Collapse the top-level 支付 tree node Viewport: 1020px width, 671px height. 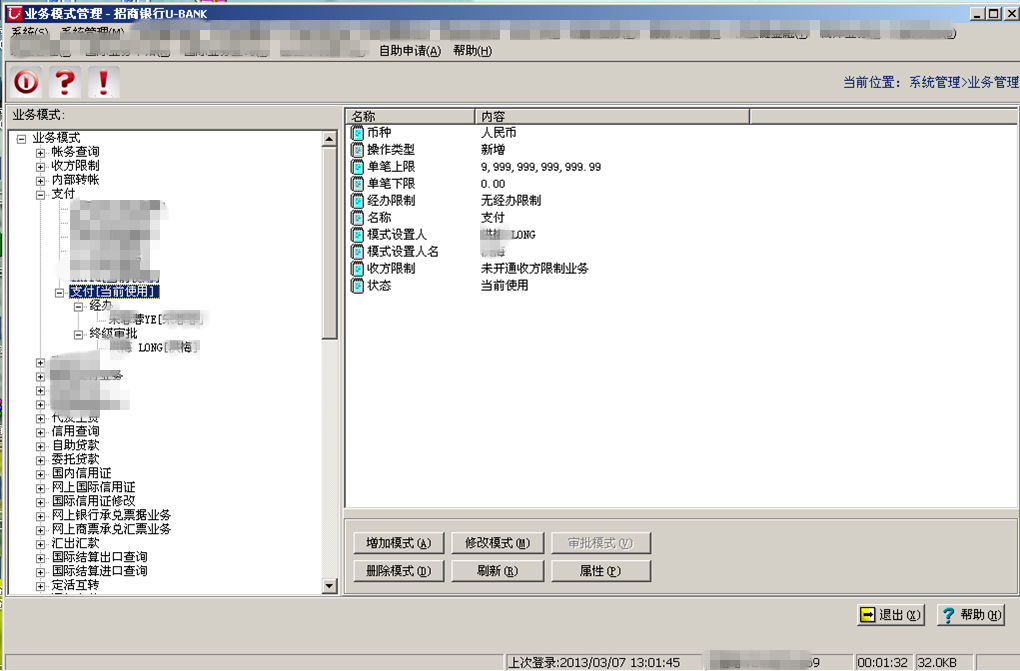(40, 195)
